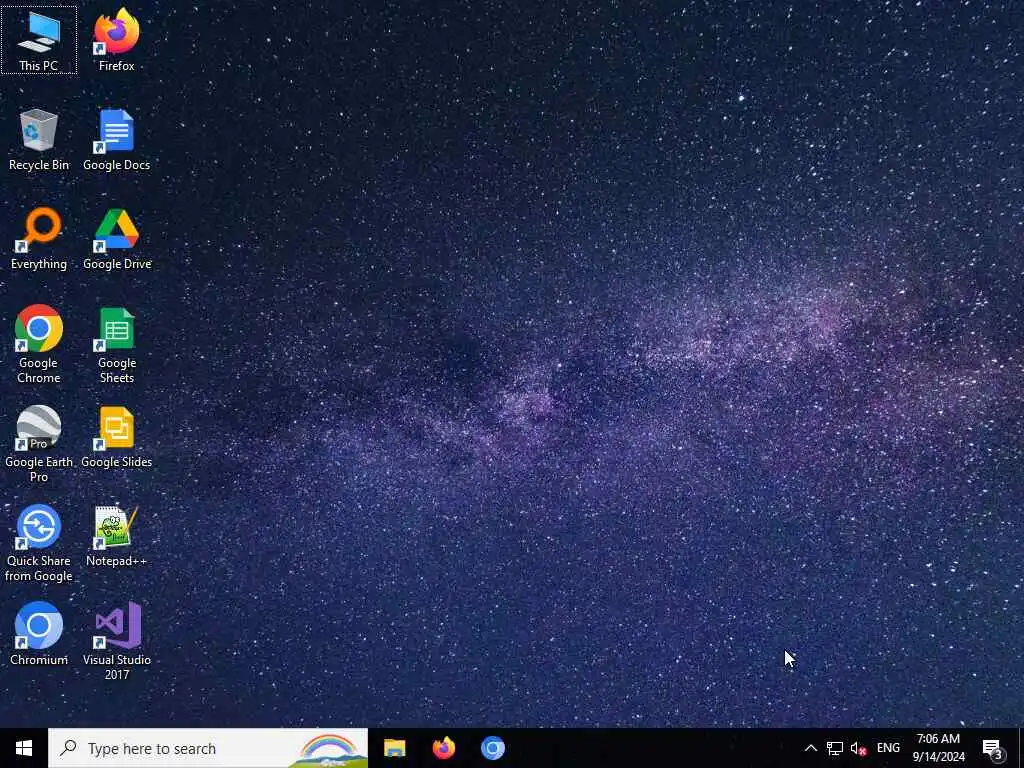Click the rainbow search highlight image
Image resolution: width=1024 pixels, height=768 pixels.
pyautogui.click(x=328, y=750)
